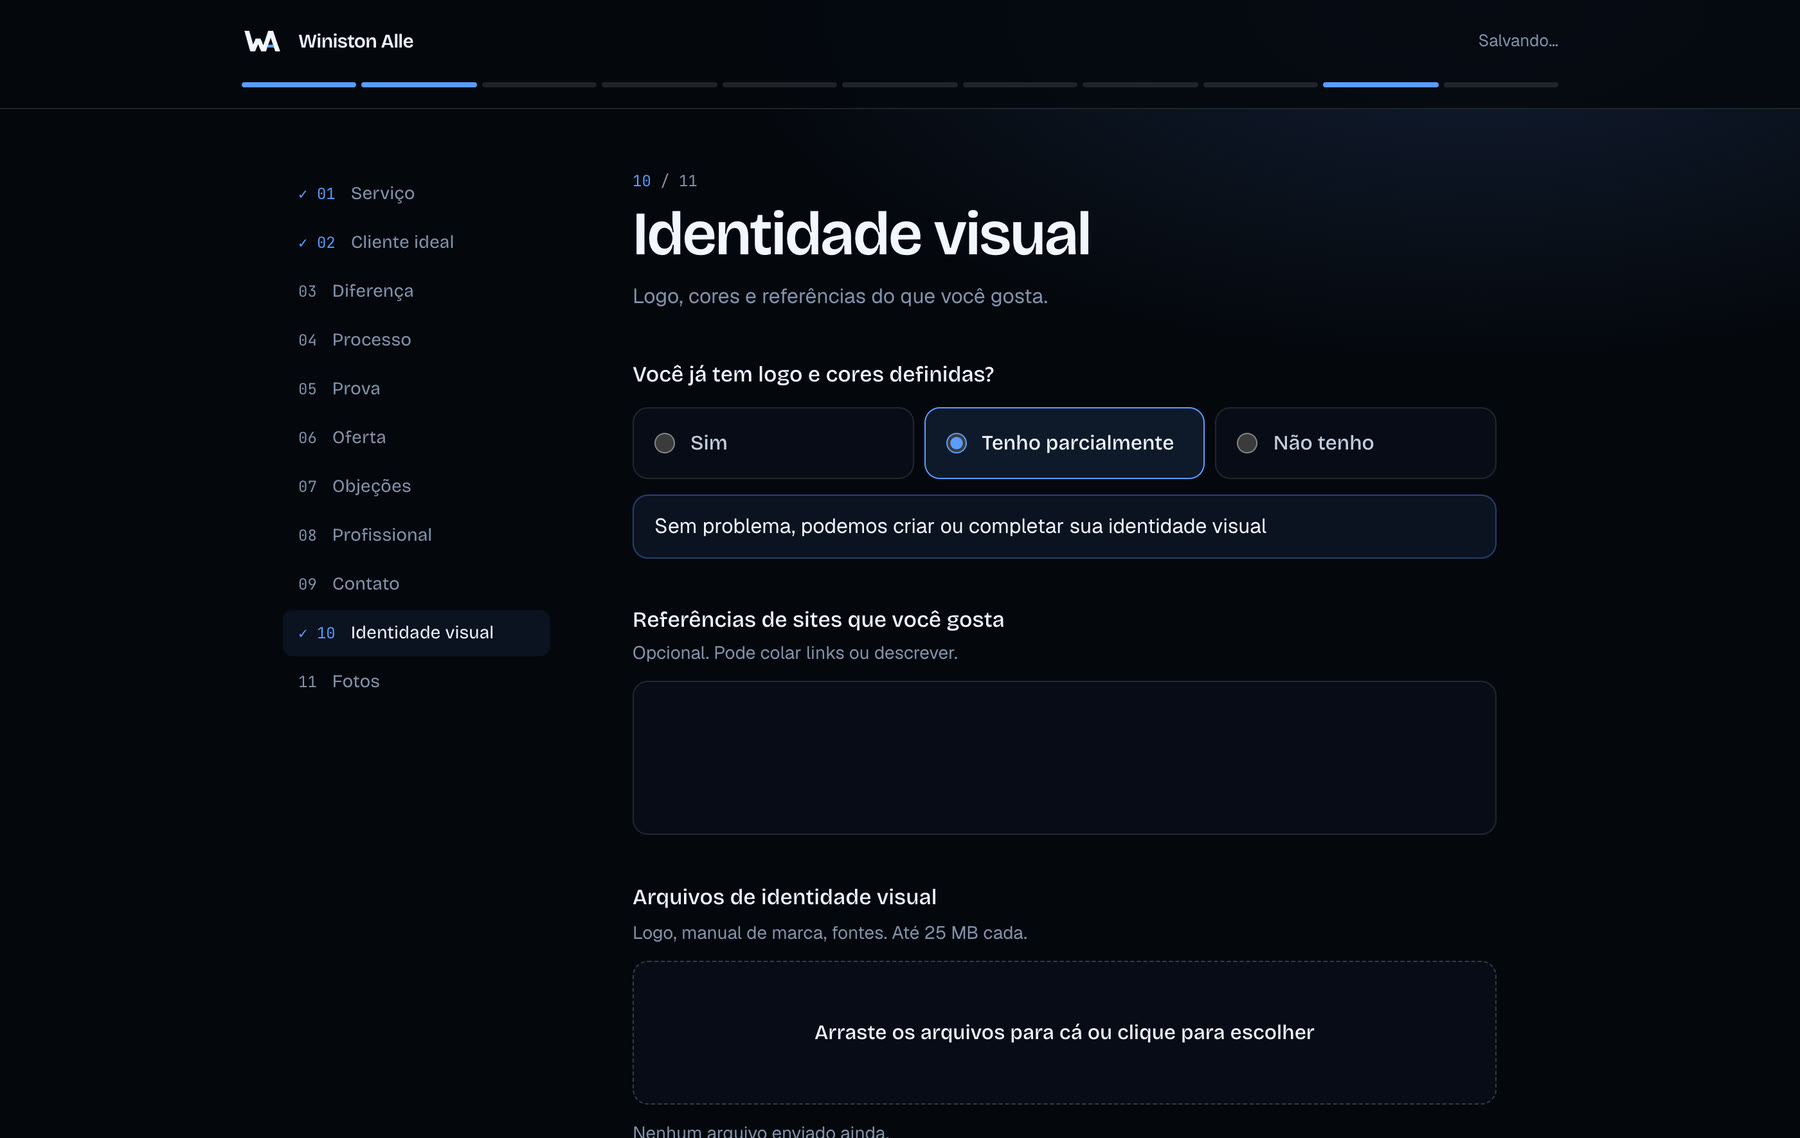Click the Winiston Alle WA logo icon

coord(262,41)
